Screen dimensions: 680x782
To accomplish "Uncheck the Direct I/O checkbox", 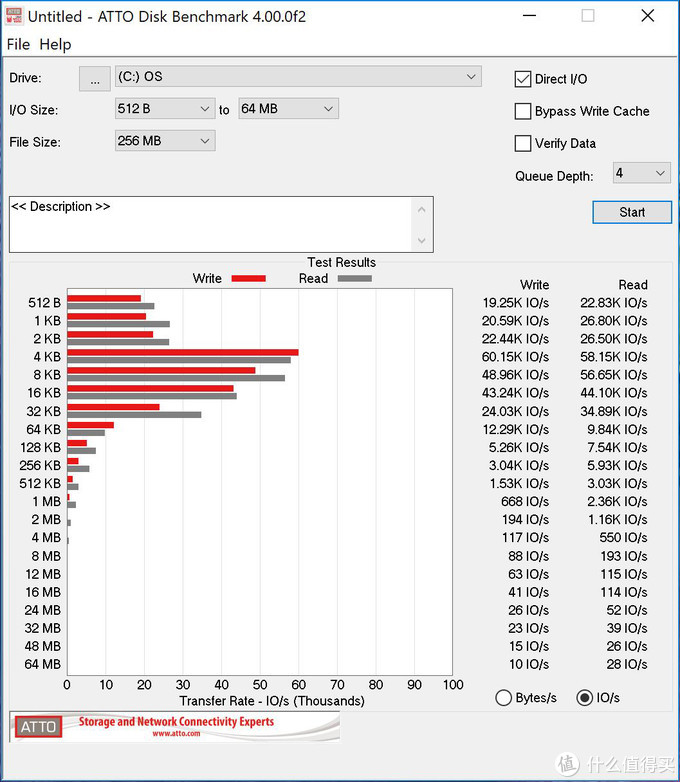I will coord(523,79).
